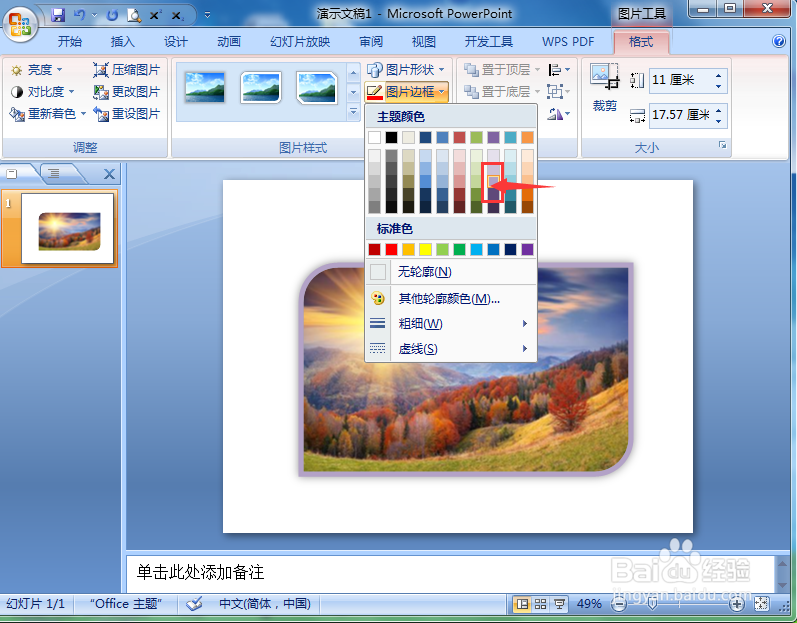The width and height of the screenshot is (797, 623).
Task: Apply the third picture style thumbnail
Action: pos(317,88)
